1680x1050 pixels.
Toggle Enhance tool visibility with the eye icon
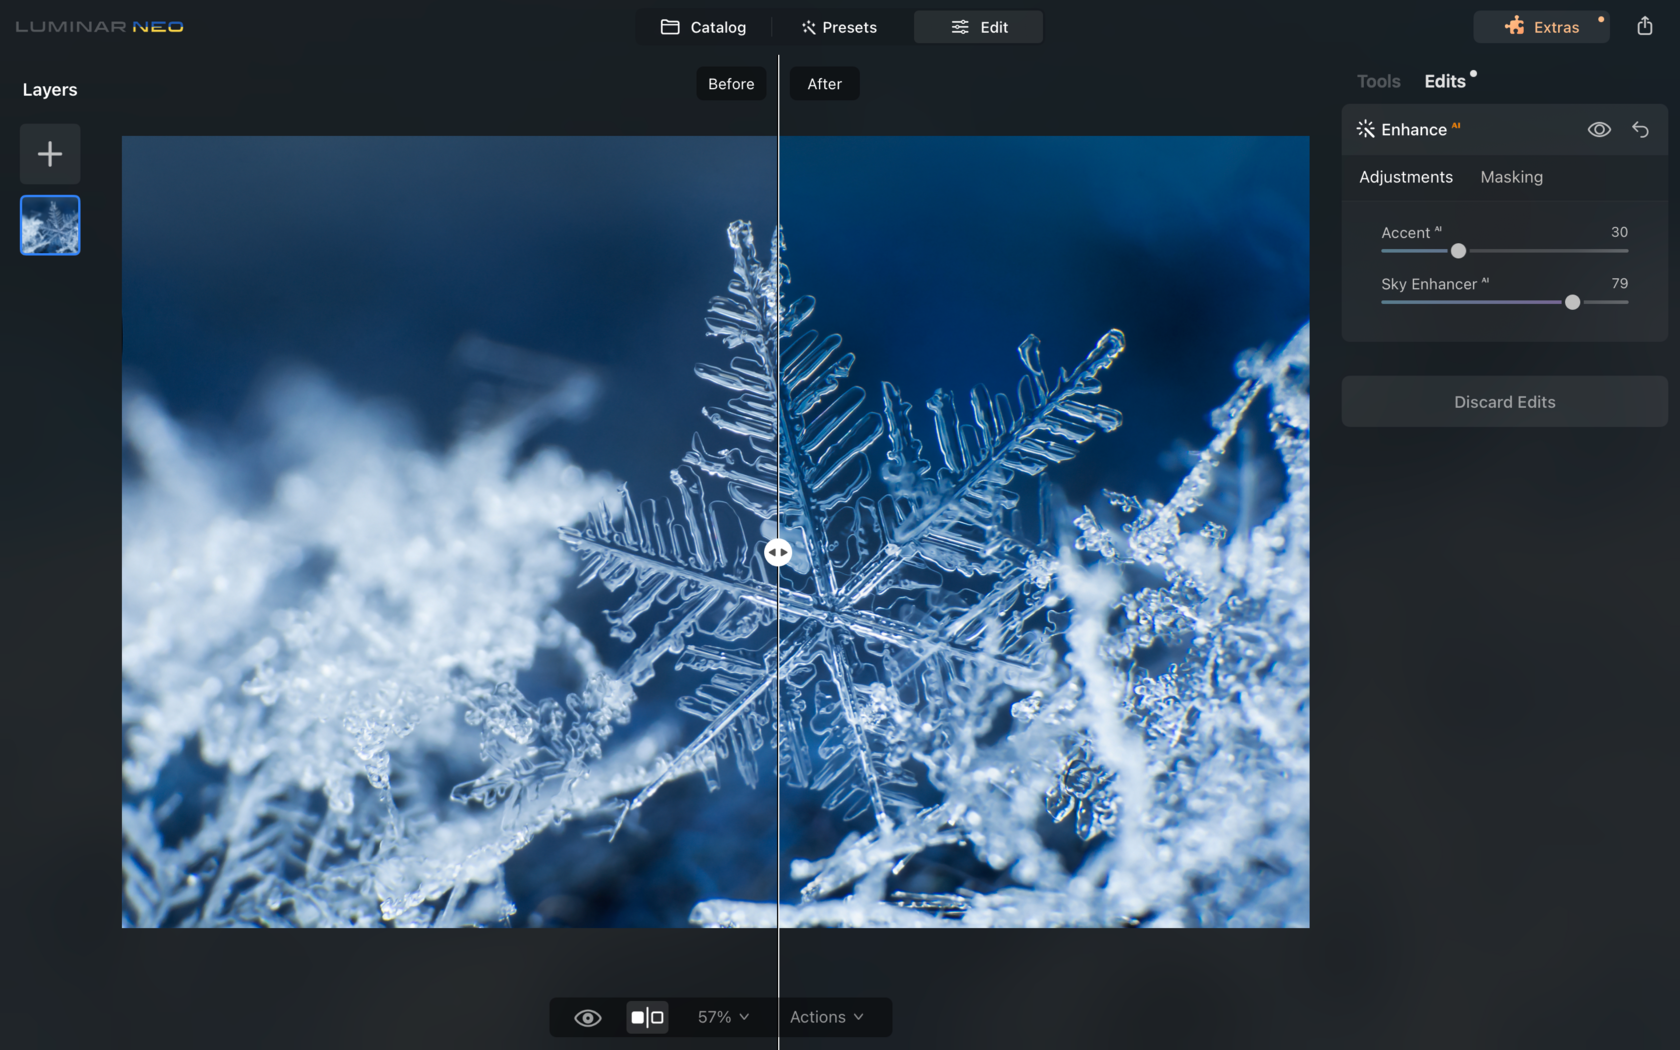click(x=1599, y=129)
